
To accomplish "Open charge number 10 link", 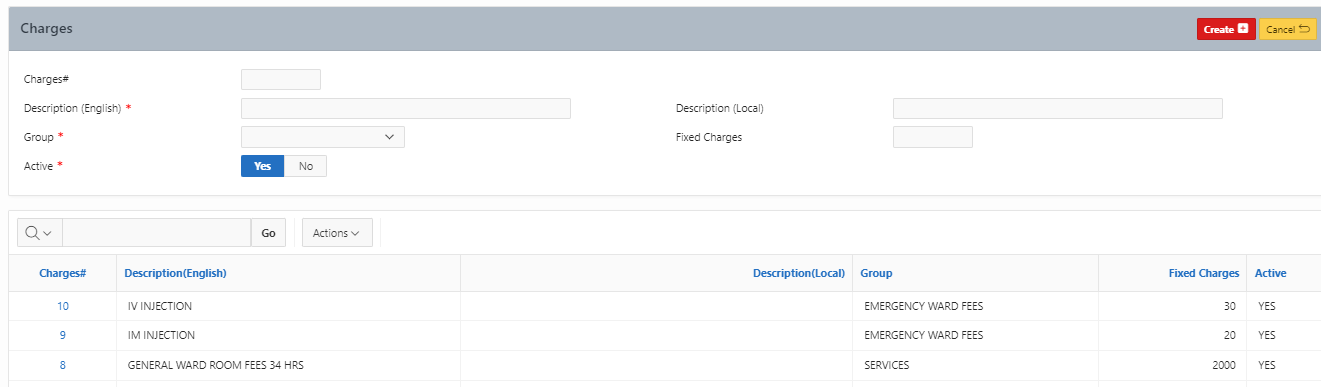I will pos(63,306).
